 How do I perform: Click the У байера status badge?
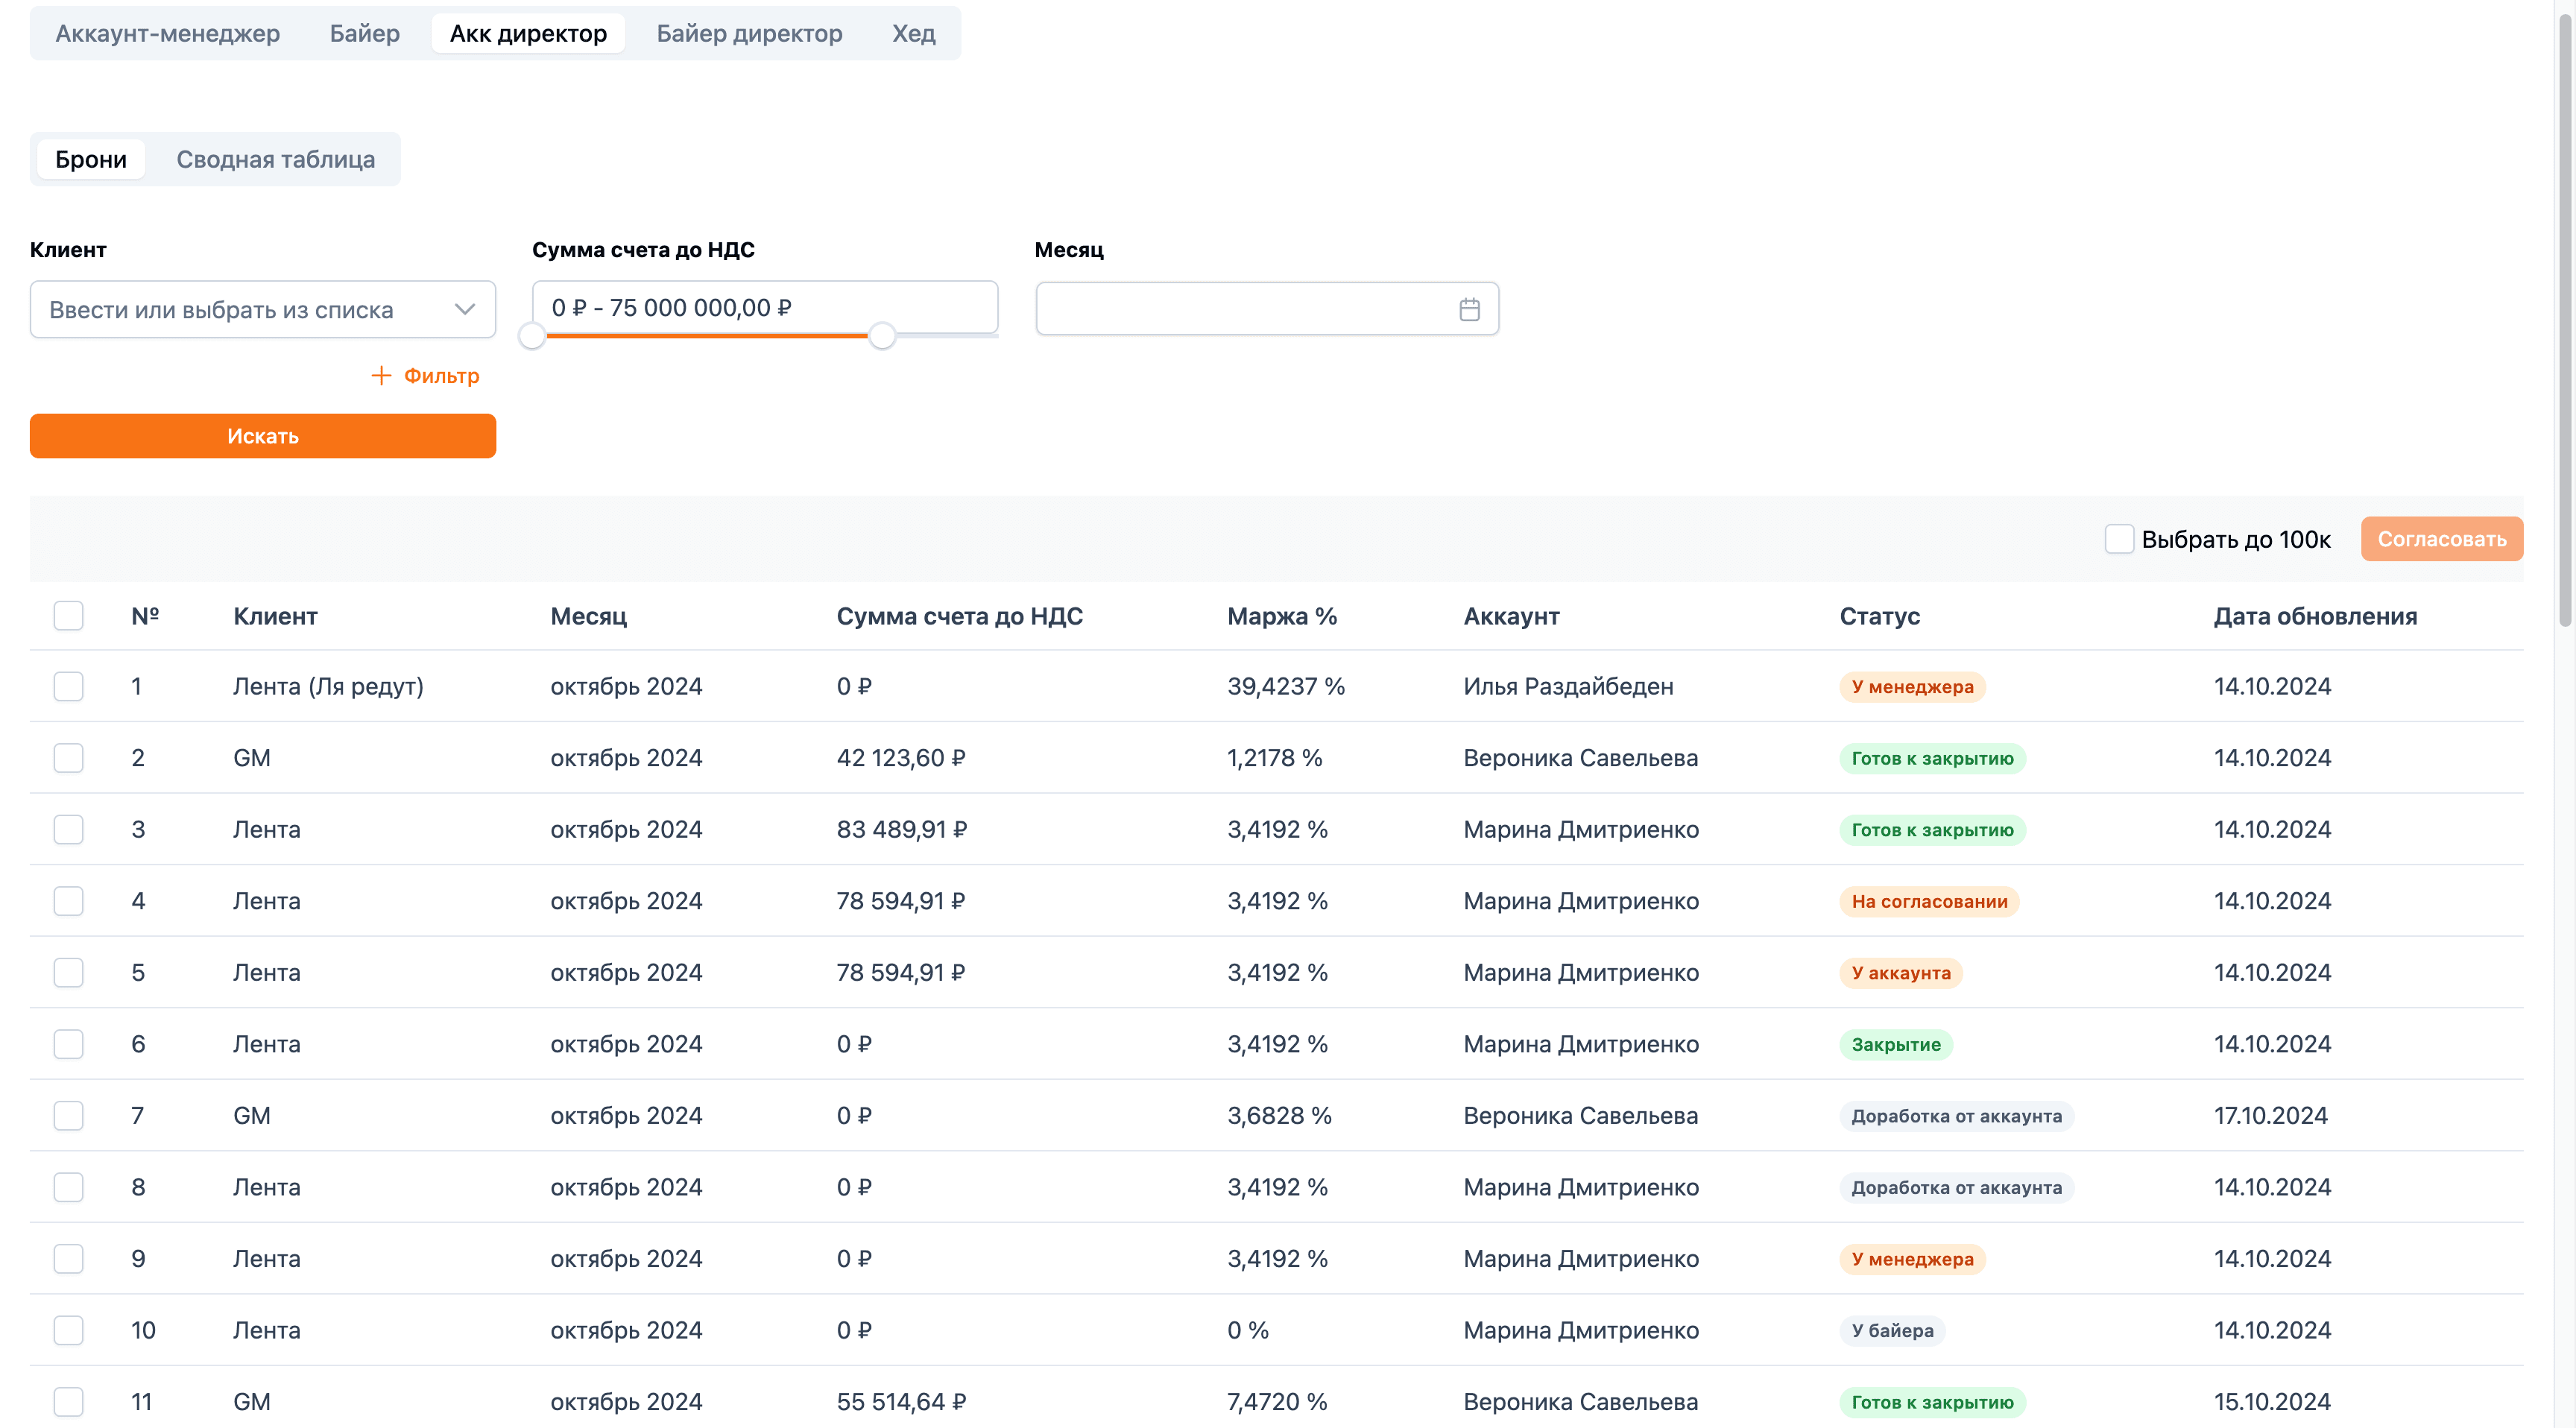pos(1892,1330)
